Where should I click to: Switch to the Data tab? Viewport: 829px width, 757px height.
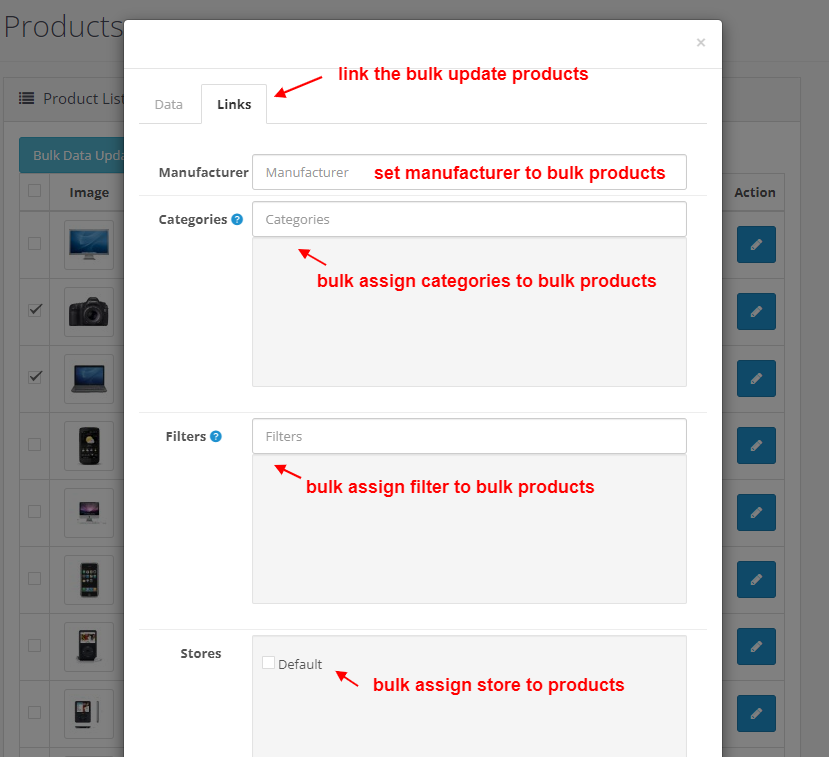click(169, 104)
